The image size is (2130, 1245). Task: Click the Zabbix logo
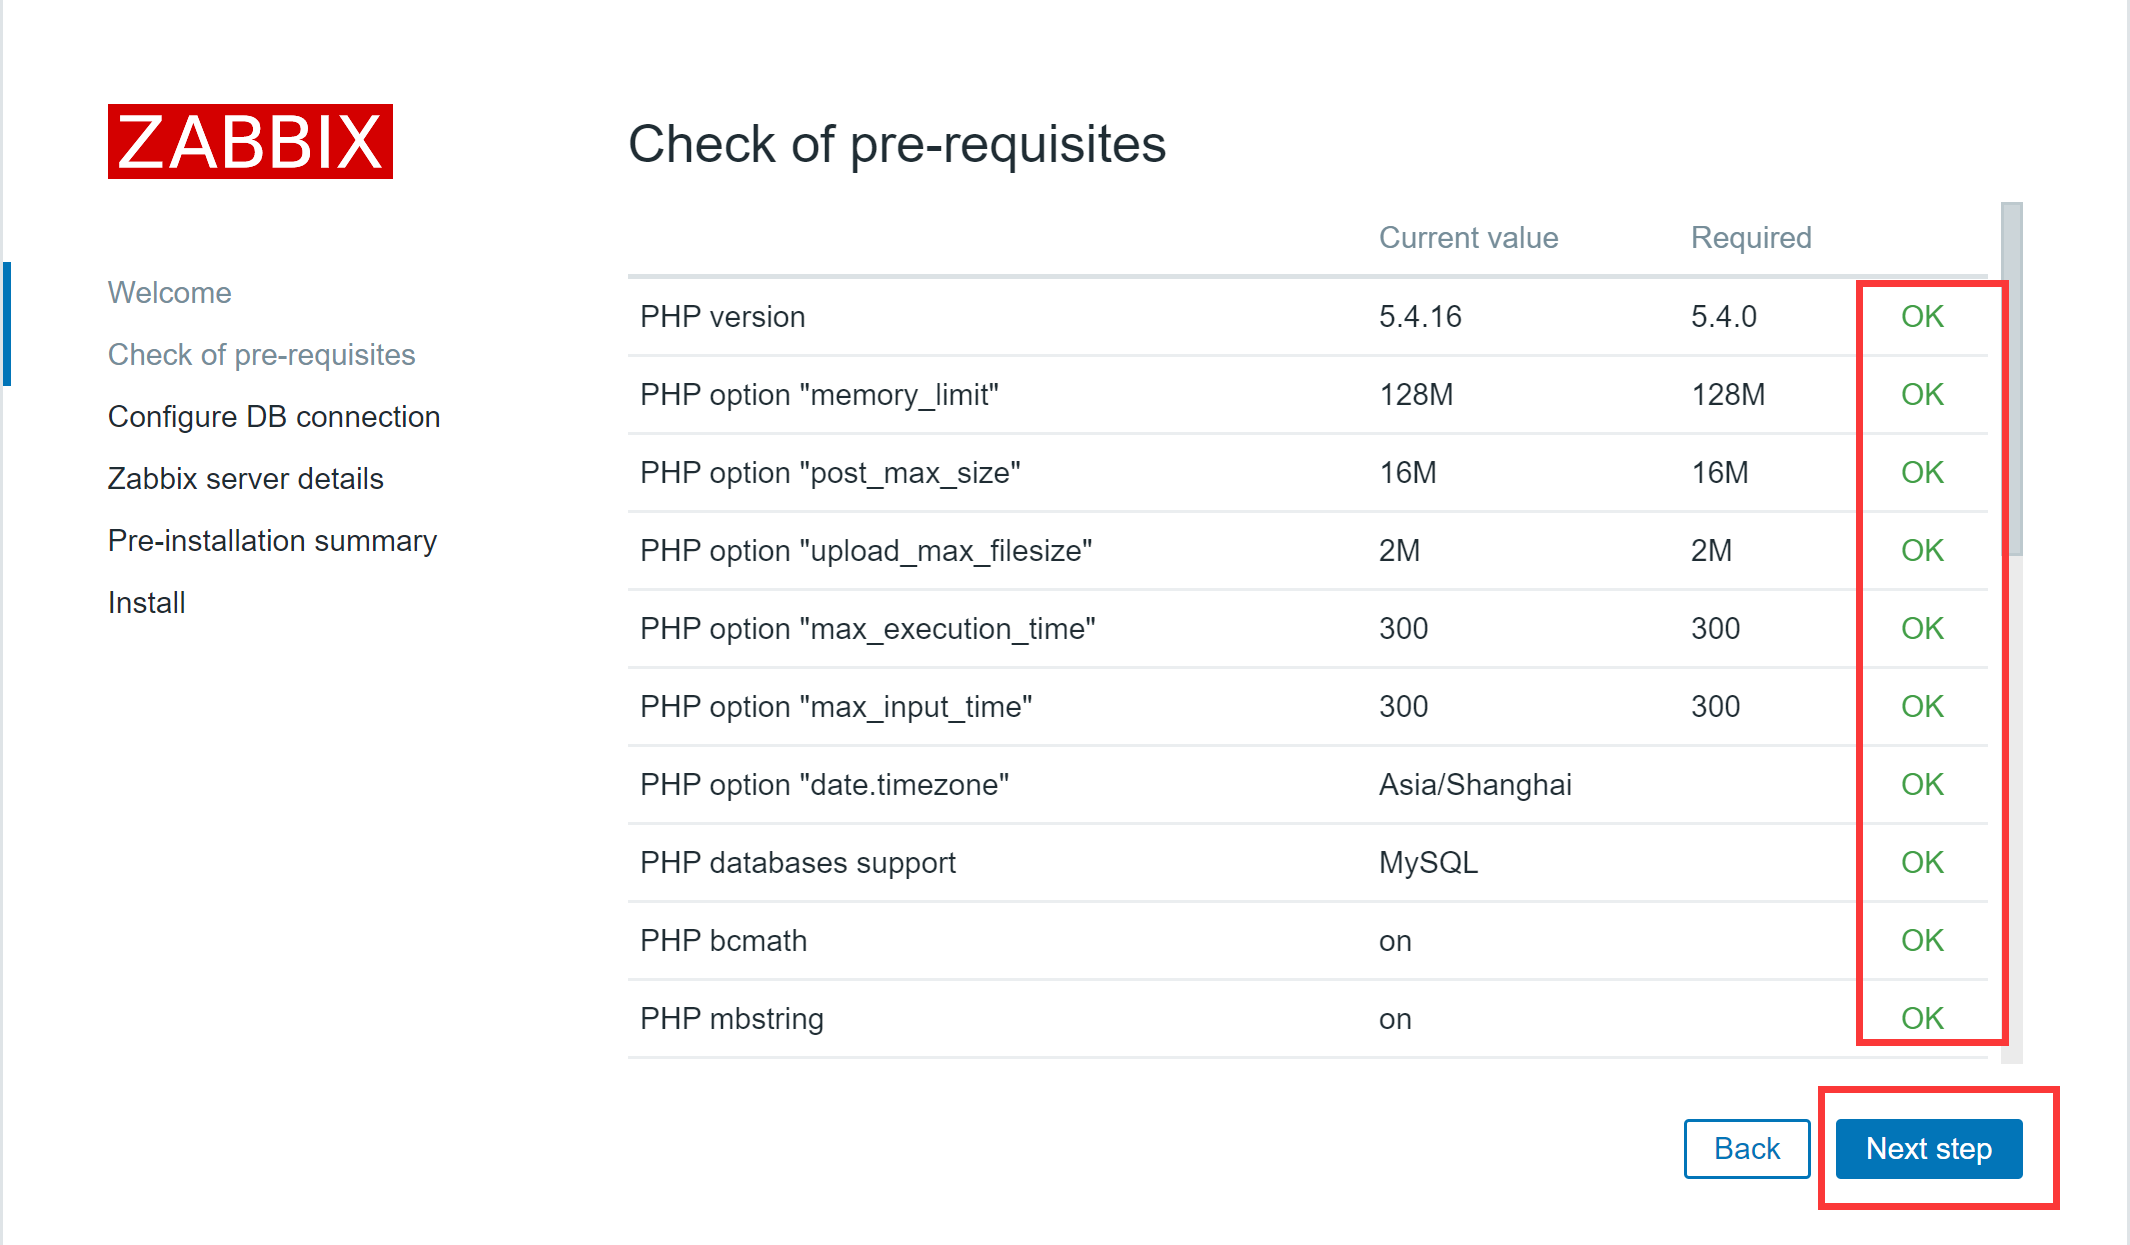[x=250, y=142]
